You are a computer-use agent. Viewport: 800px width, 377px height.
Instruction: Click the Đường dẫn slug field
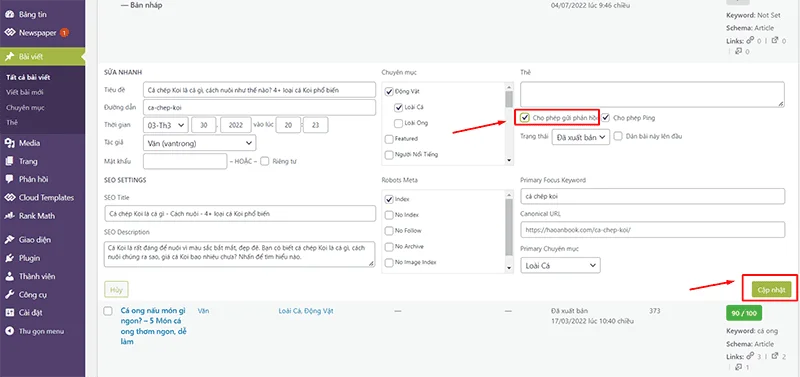pos(260,108)
